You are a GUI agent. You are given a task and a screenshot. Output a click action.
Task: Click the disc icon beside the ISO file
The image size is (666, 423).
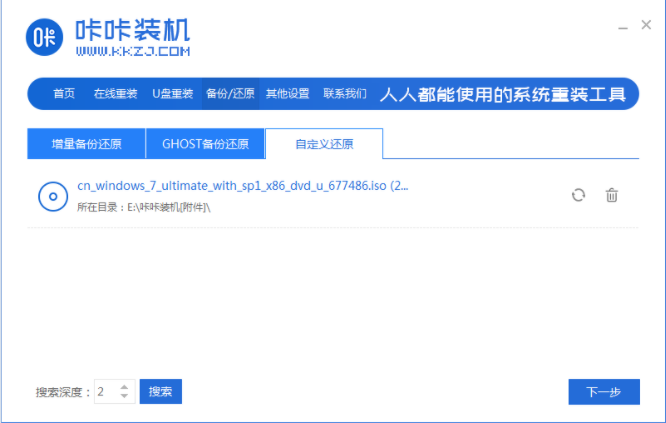tap(52, 196)
